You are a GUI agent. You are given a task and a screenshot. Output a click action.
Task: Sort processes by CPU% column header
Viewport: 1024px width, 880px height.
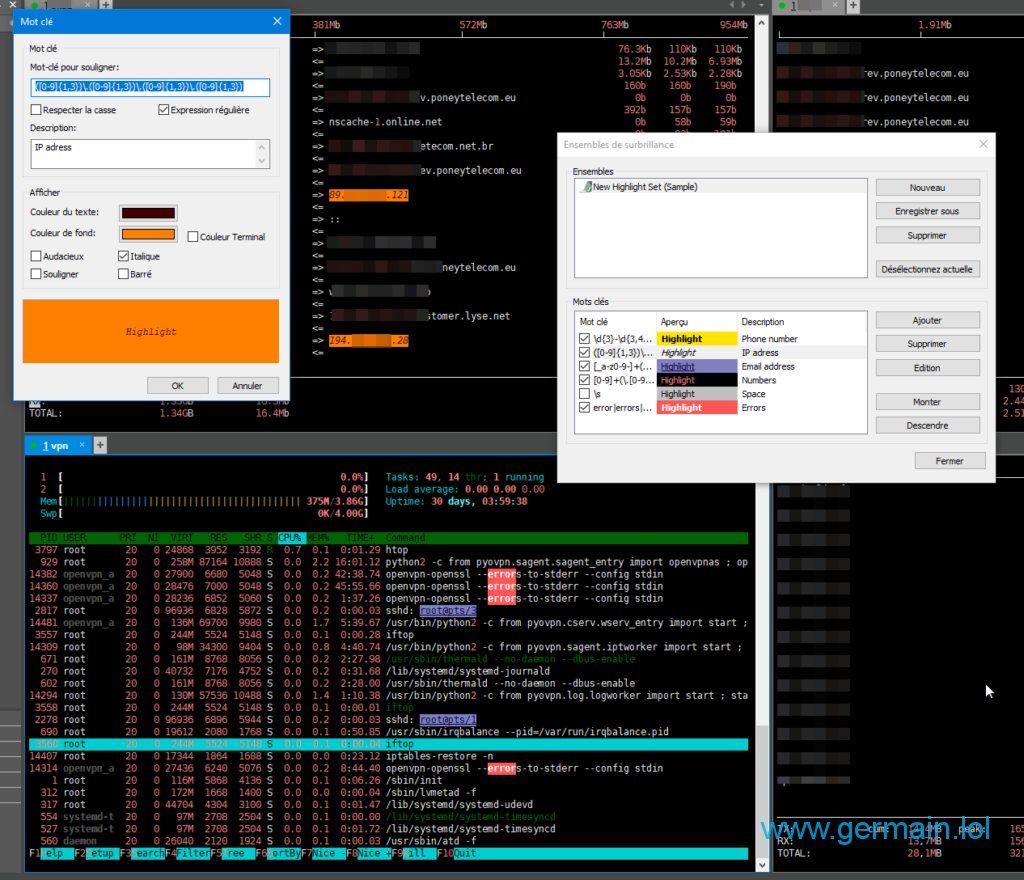(290, 538)
